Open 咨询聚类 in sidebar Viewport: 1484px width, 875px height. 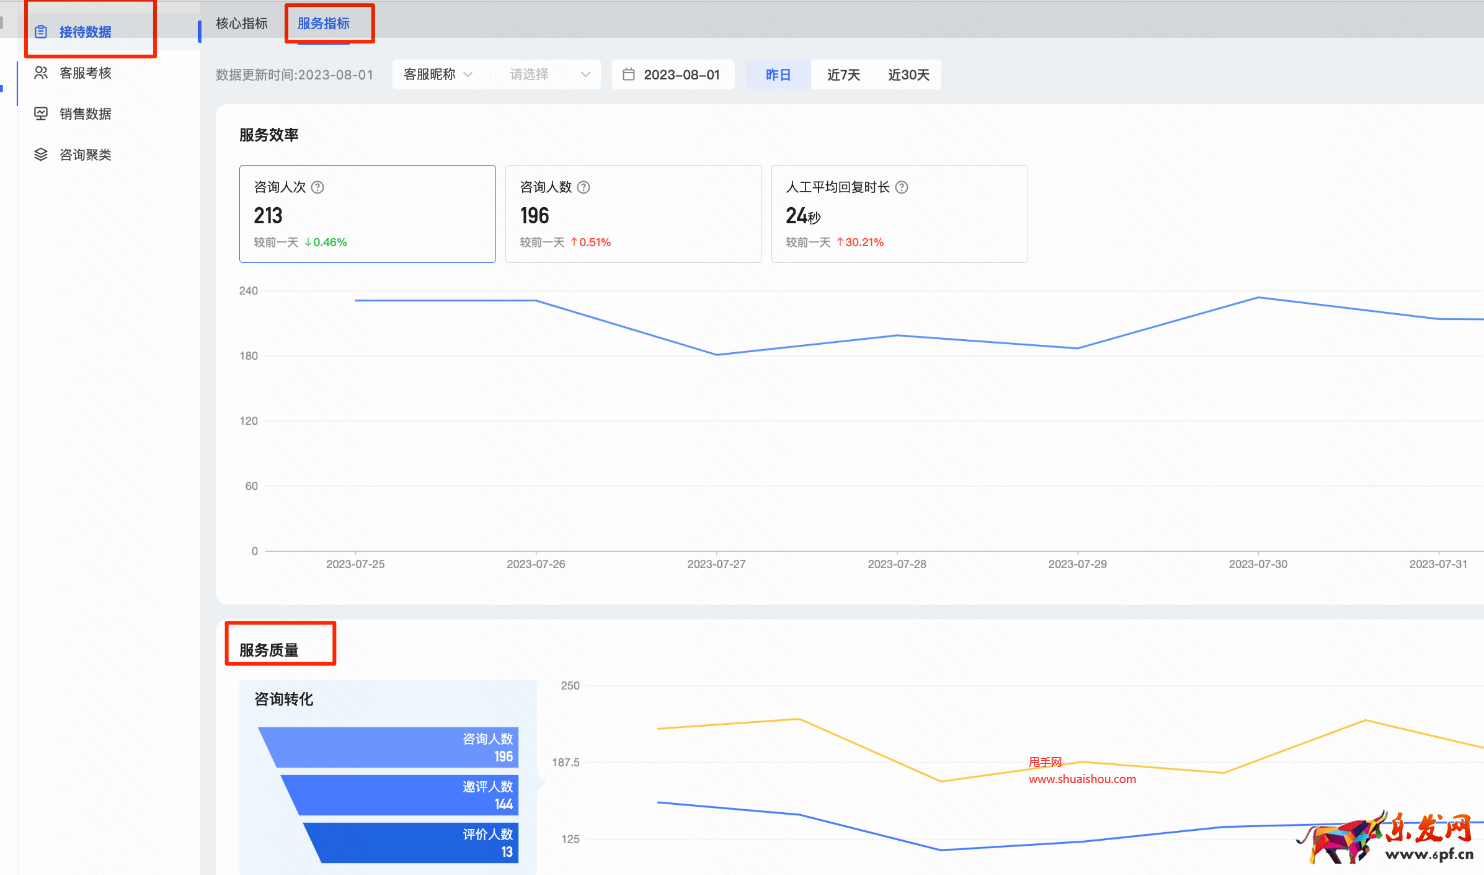[x=85, y=155]
